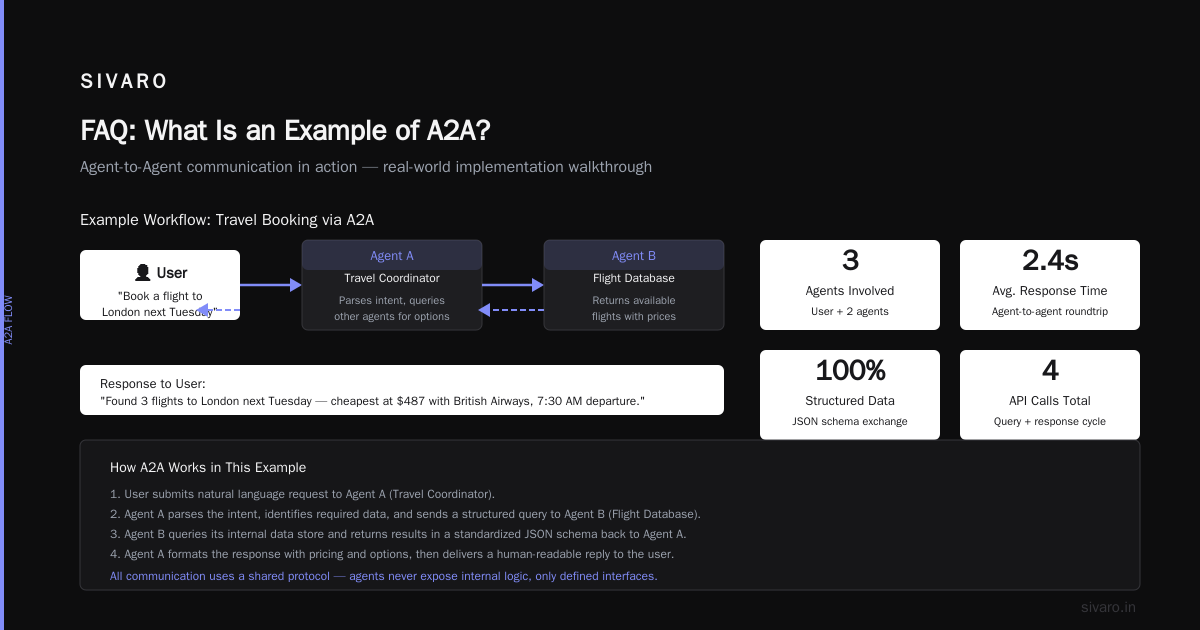This screenshot has width=1200, height=630.
Task: Click the "JSON schema exchange" caption
Action: (850, 421)
